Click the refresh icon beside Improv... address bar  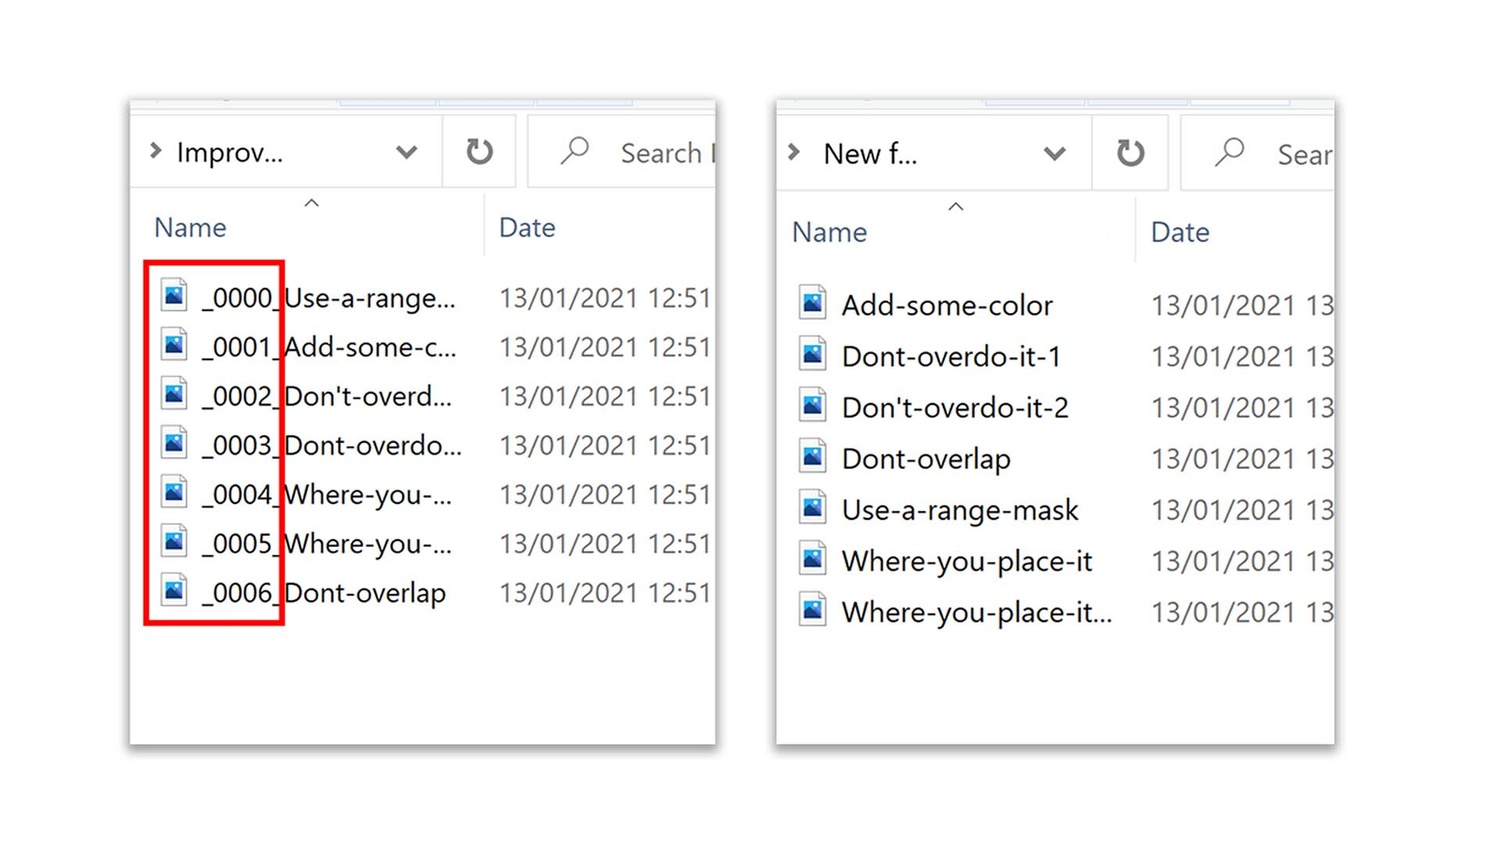pyautogui.click(x=479, y=152)
